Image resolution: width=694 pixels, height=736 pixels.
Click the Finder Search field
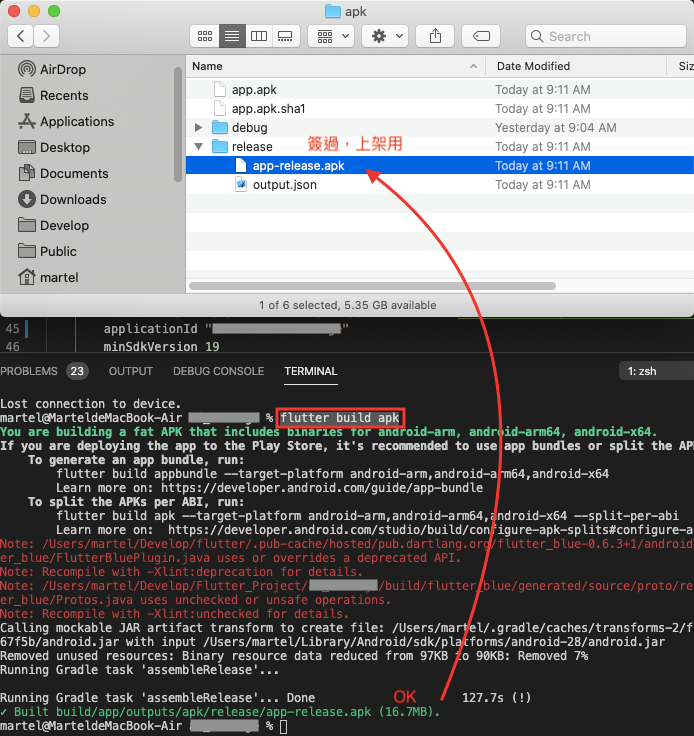(606, 36)
